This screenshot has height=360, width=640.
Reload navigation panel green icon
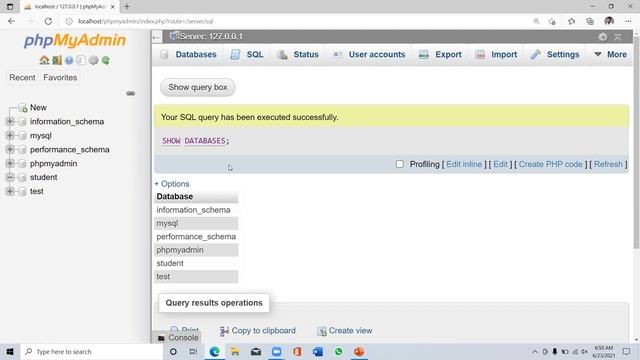(x=106, y=60)
